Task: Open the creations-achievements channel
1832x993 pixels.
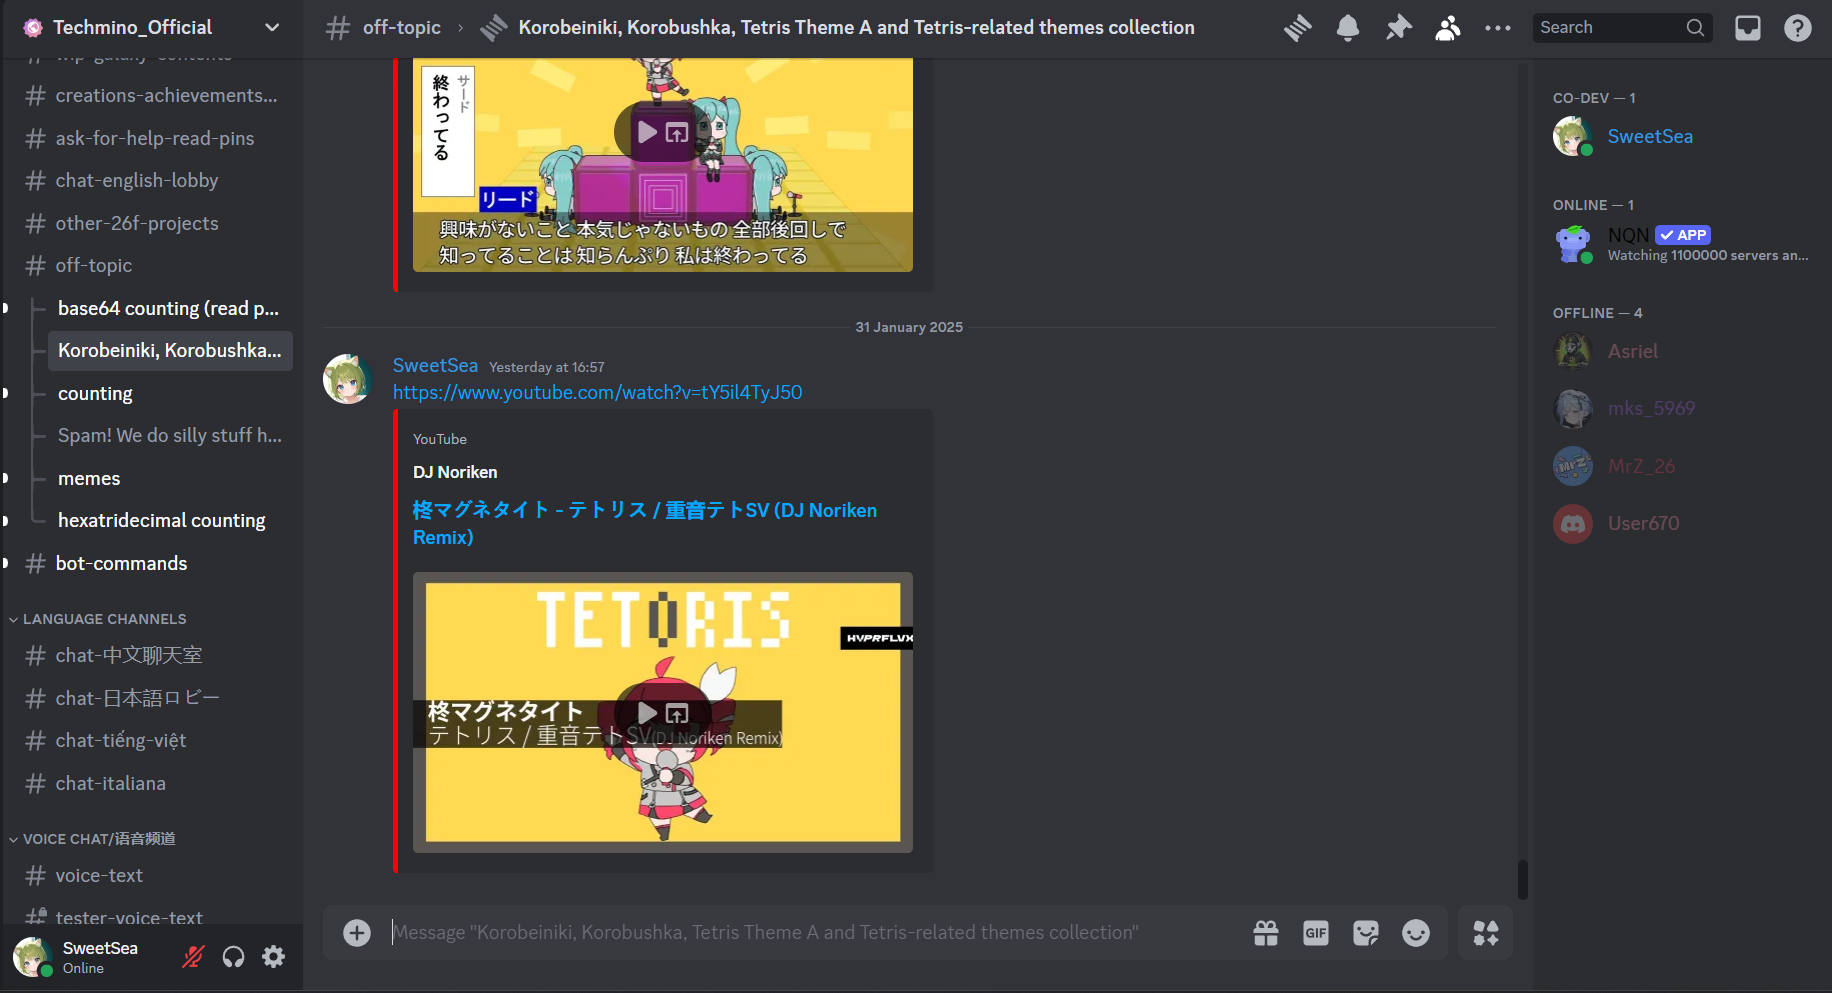Action: coord(150,96)
